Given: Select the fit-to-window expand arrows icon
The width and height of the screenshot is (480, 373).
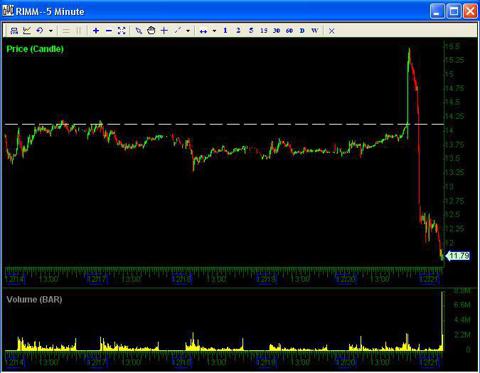Looking at the screenshot, I should click(x=122, y=31).
